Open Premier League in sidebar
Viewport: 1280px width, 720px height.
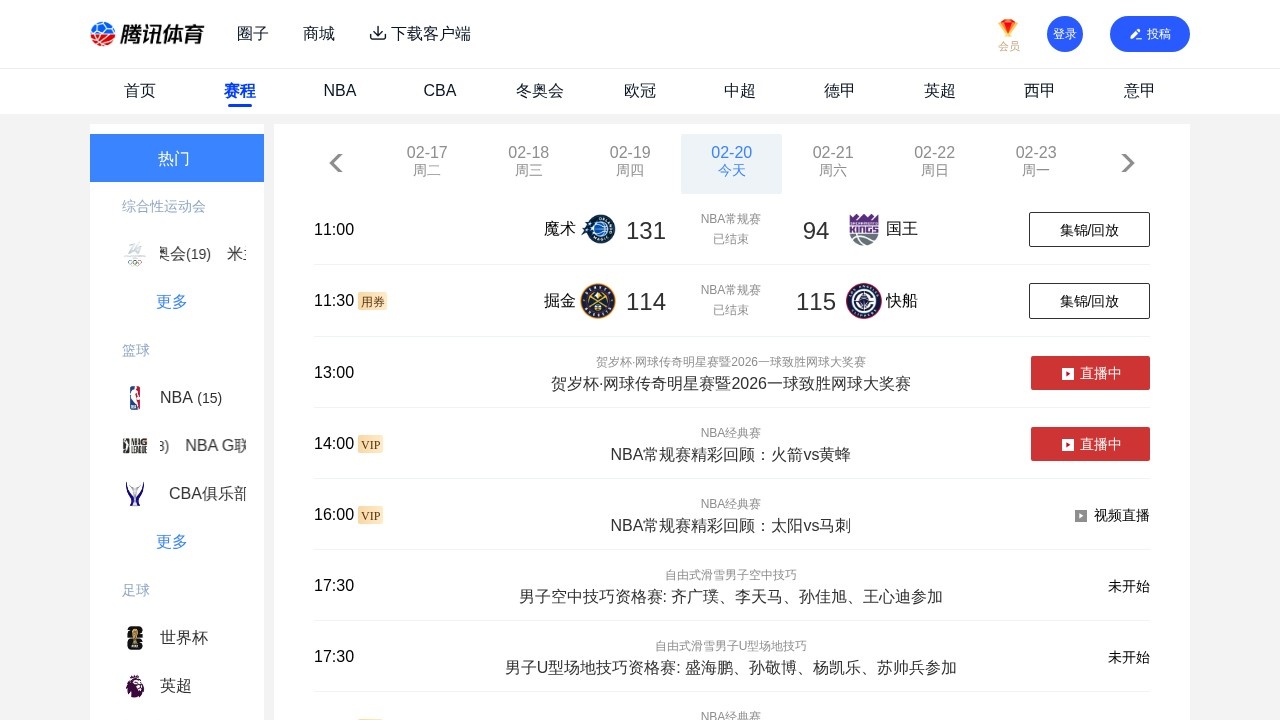(177, 686)
